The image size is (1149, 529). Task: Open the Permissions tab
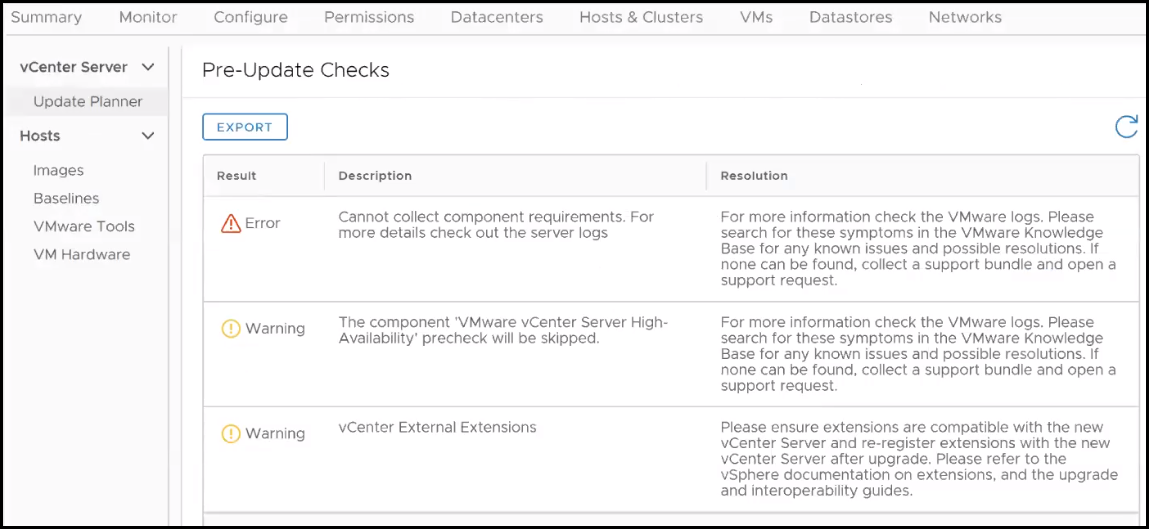tap(369, 17)
